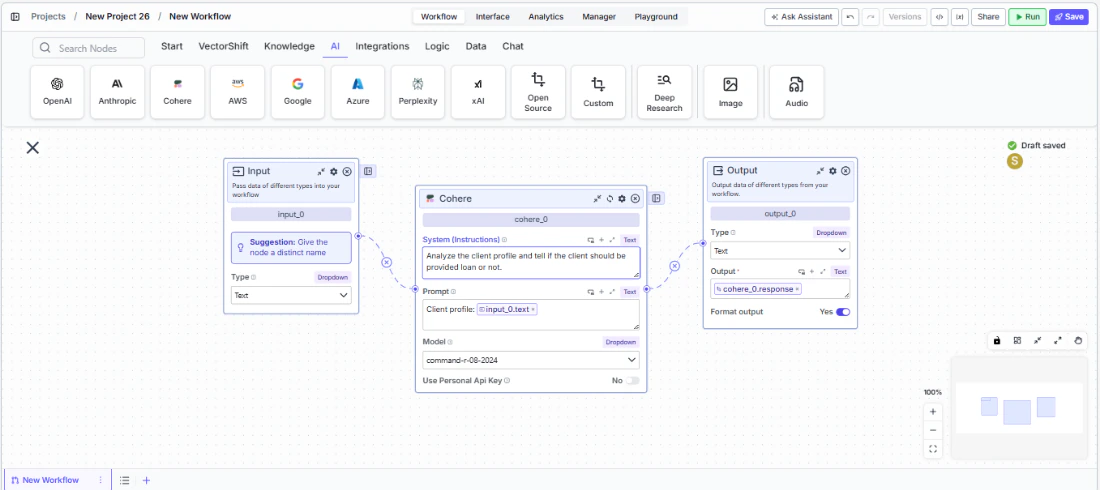Add a Perplexity node
This screenshot has width=1100, height=490.
(x=417, y=92)
